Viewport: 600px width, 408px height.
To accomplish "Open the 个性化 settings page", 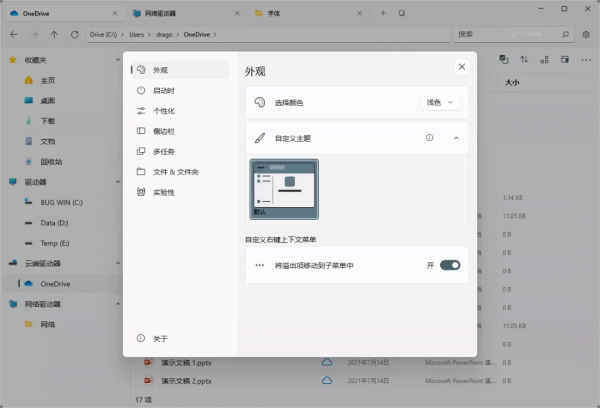I will [x=180, y=111].
